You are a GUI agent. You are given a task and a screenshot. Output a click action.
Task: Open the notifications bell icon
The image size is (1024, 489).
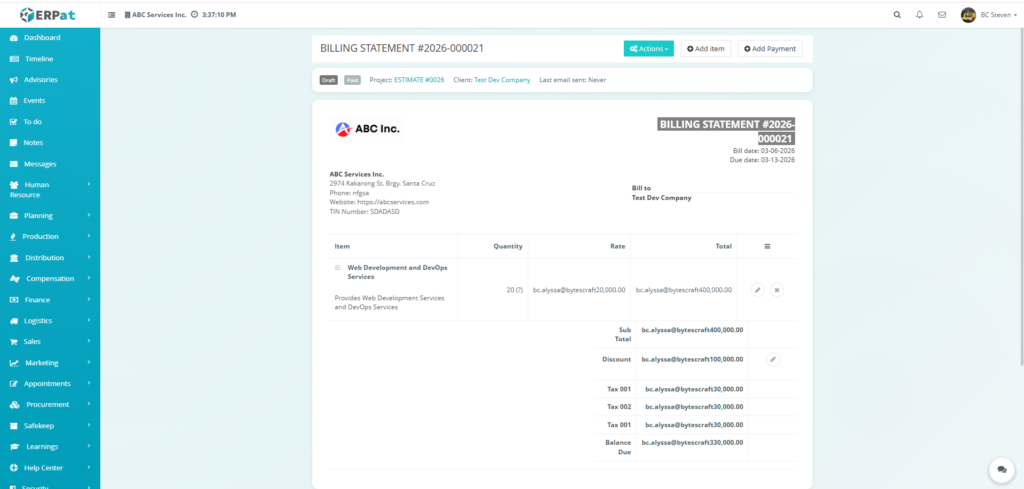click(x=919, y=15)
